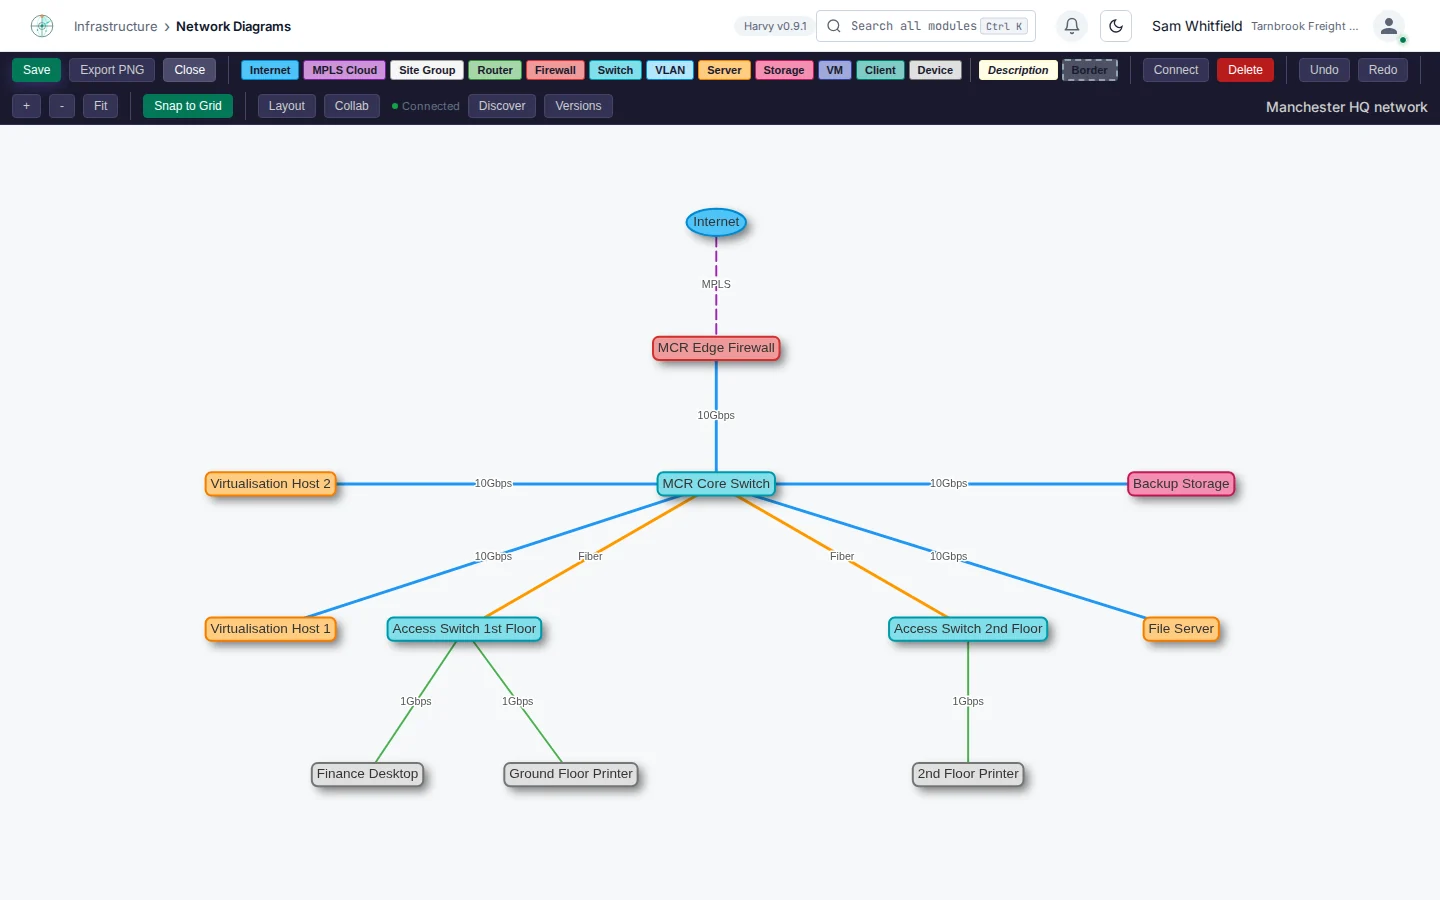Save the diagram
The image size is (1440, 900).
[x=37, y=70]
